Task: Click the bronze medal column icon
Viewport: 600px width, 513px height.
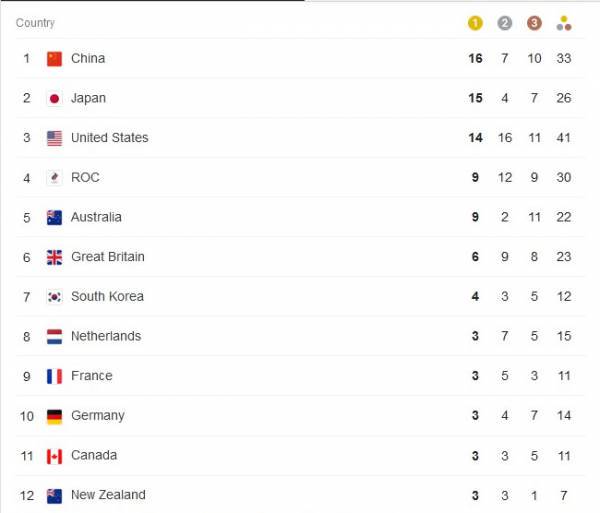Action: point(534,23)
